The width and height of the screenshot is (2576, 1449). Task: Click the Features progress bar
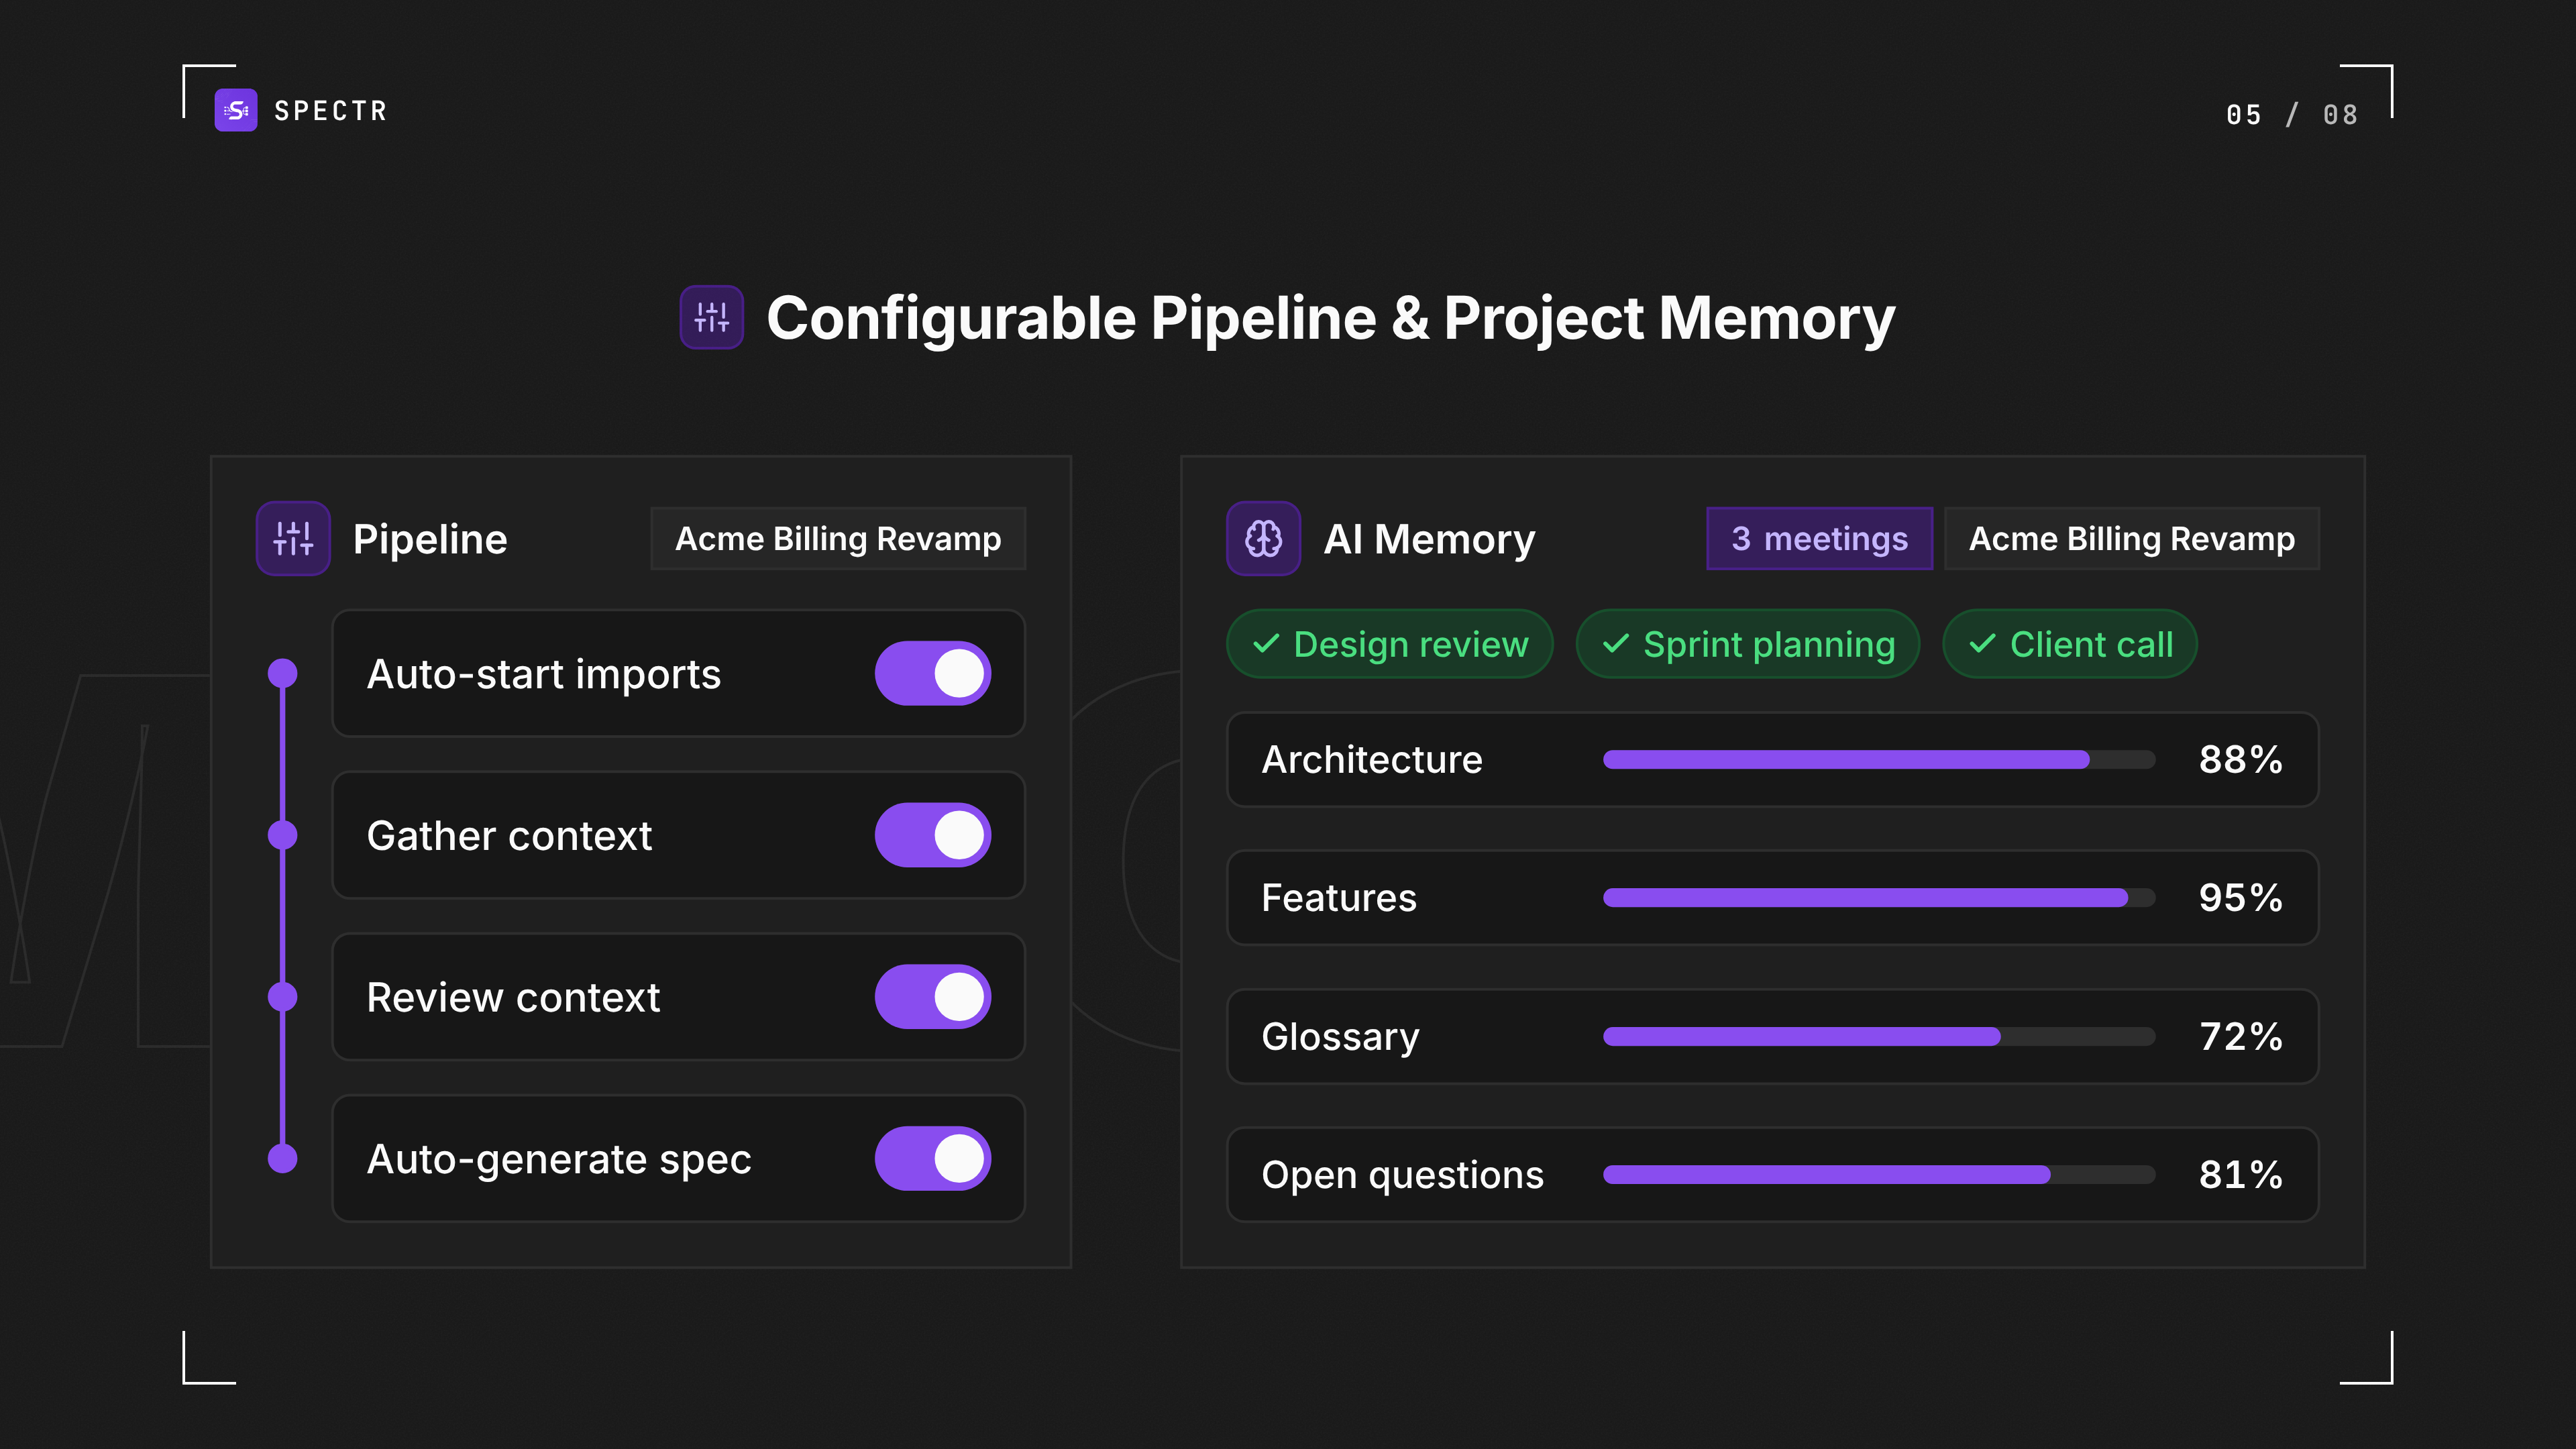[1878, 898]
